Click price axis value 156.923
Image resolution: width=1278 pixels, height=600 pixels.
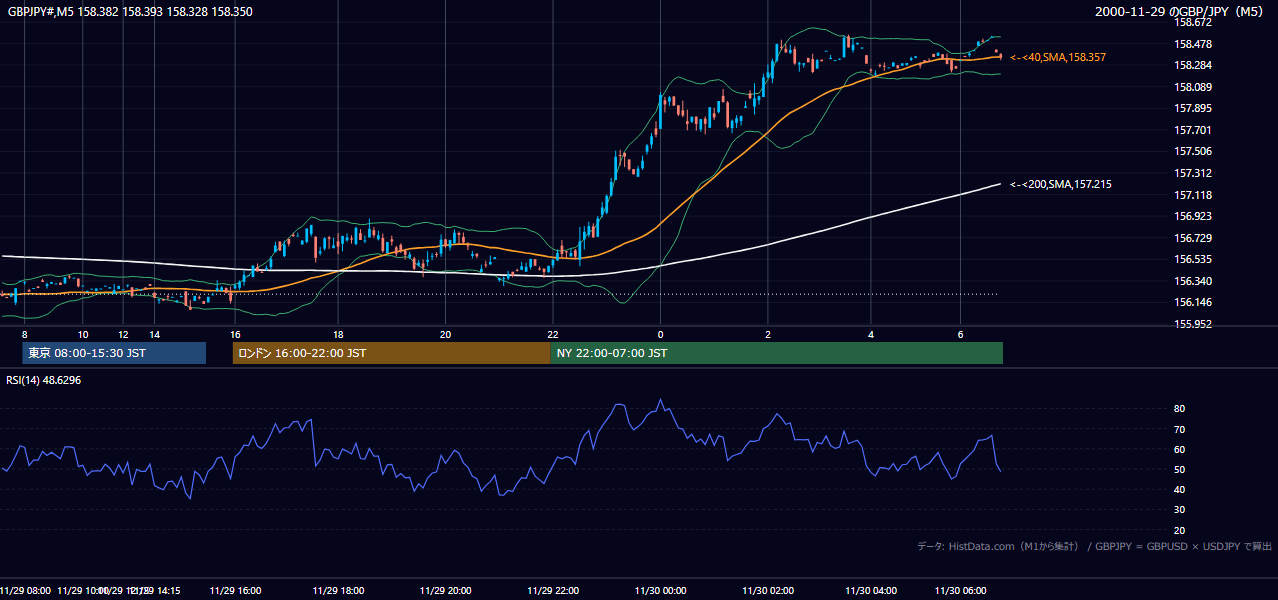[1194, 216]
